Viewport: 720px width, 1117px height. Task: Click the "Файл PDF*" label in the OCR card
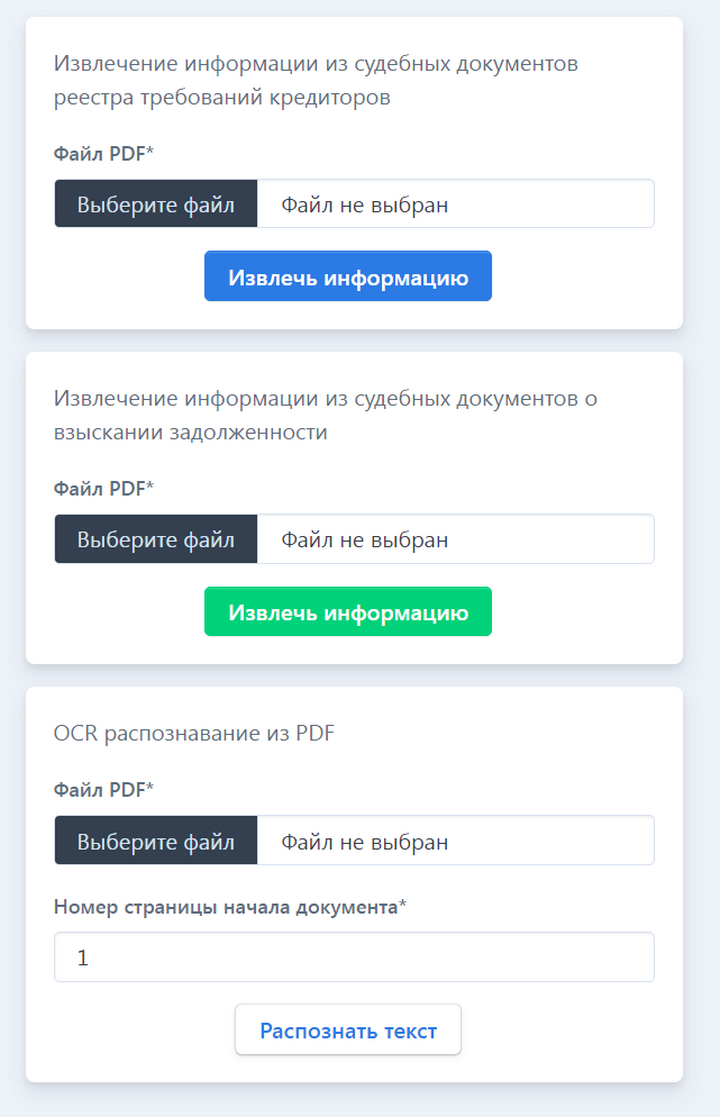click(x=104, y=790)
